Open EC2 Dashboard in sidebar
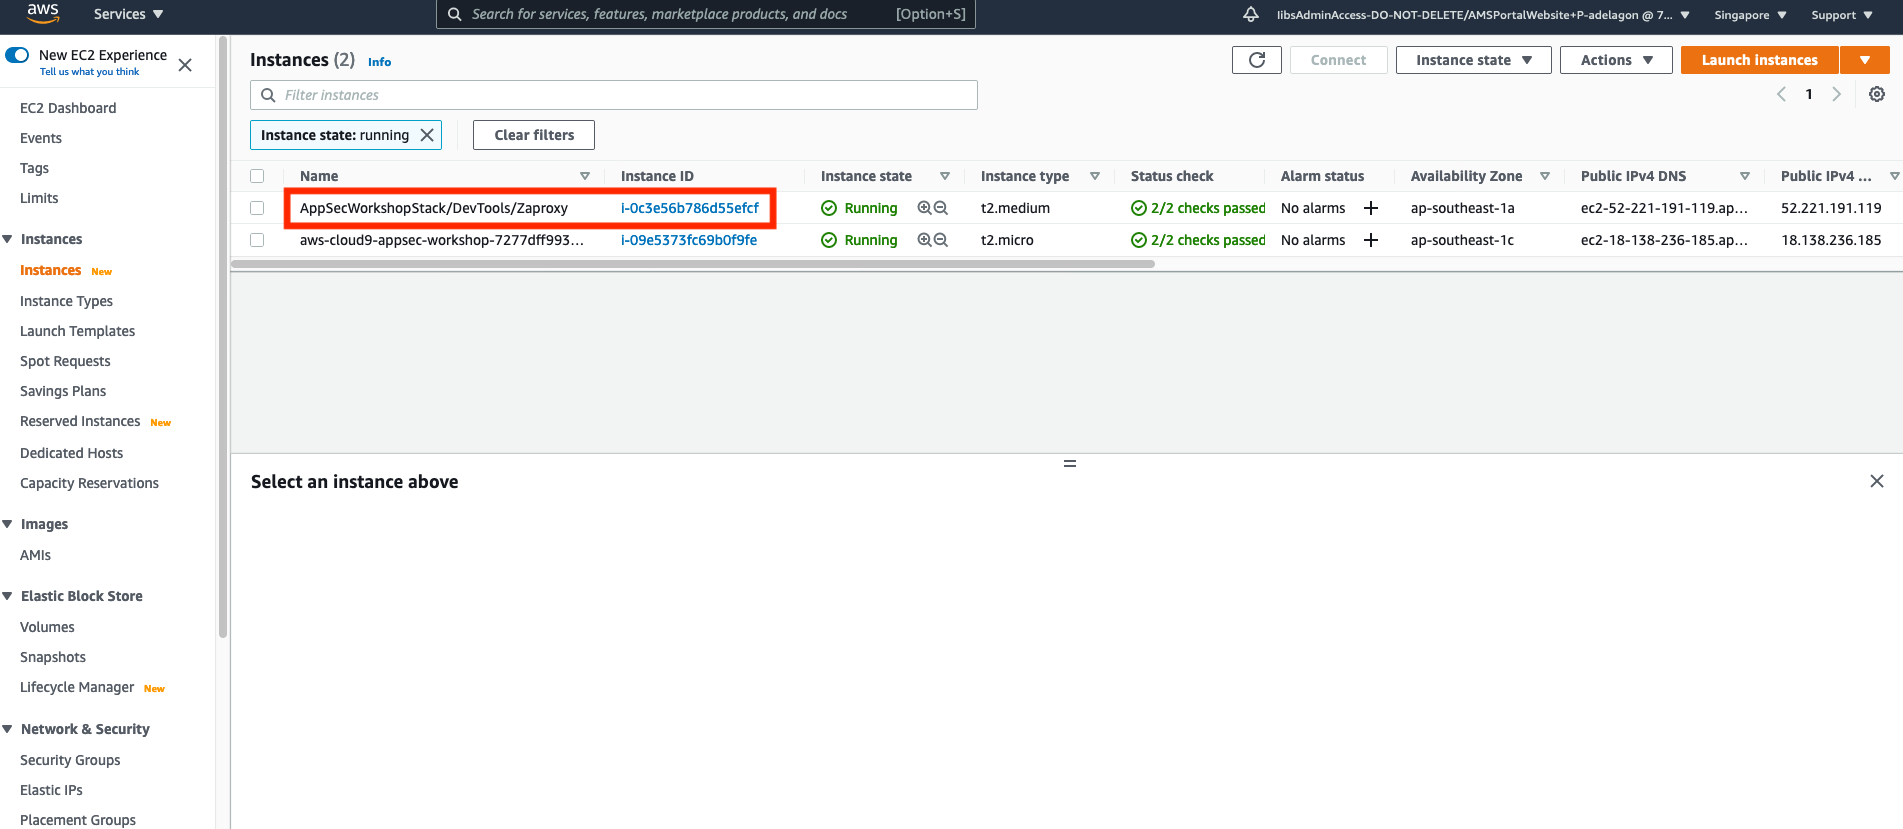 coord(68,108)
